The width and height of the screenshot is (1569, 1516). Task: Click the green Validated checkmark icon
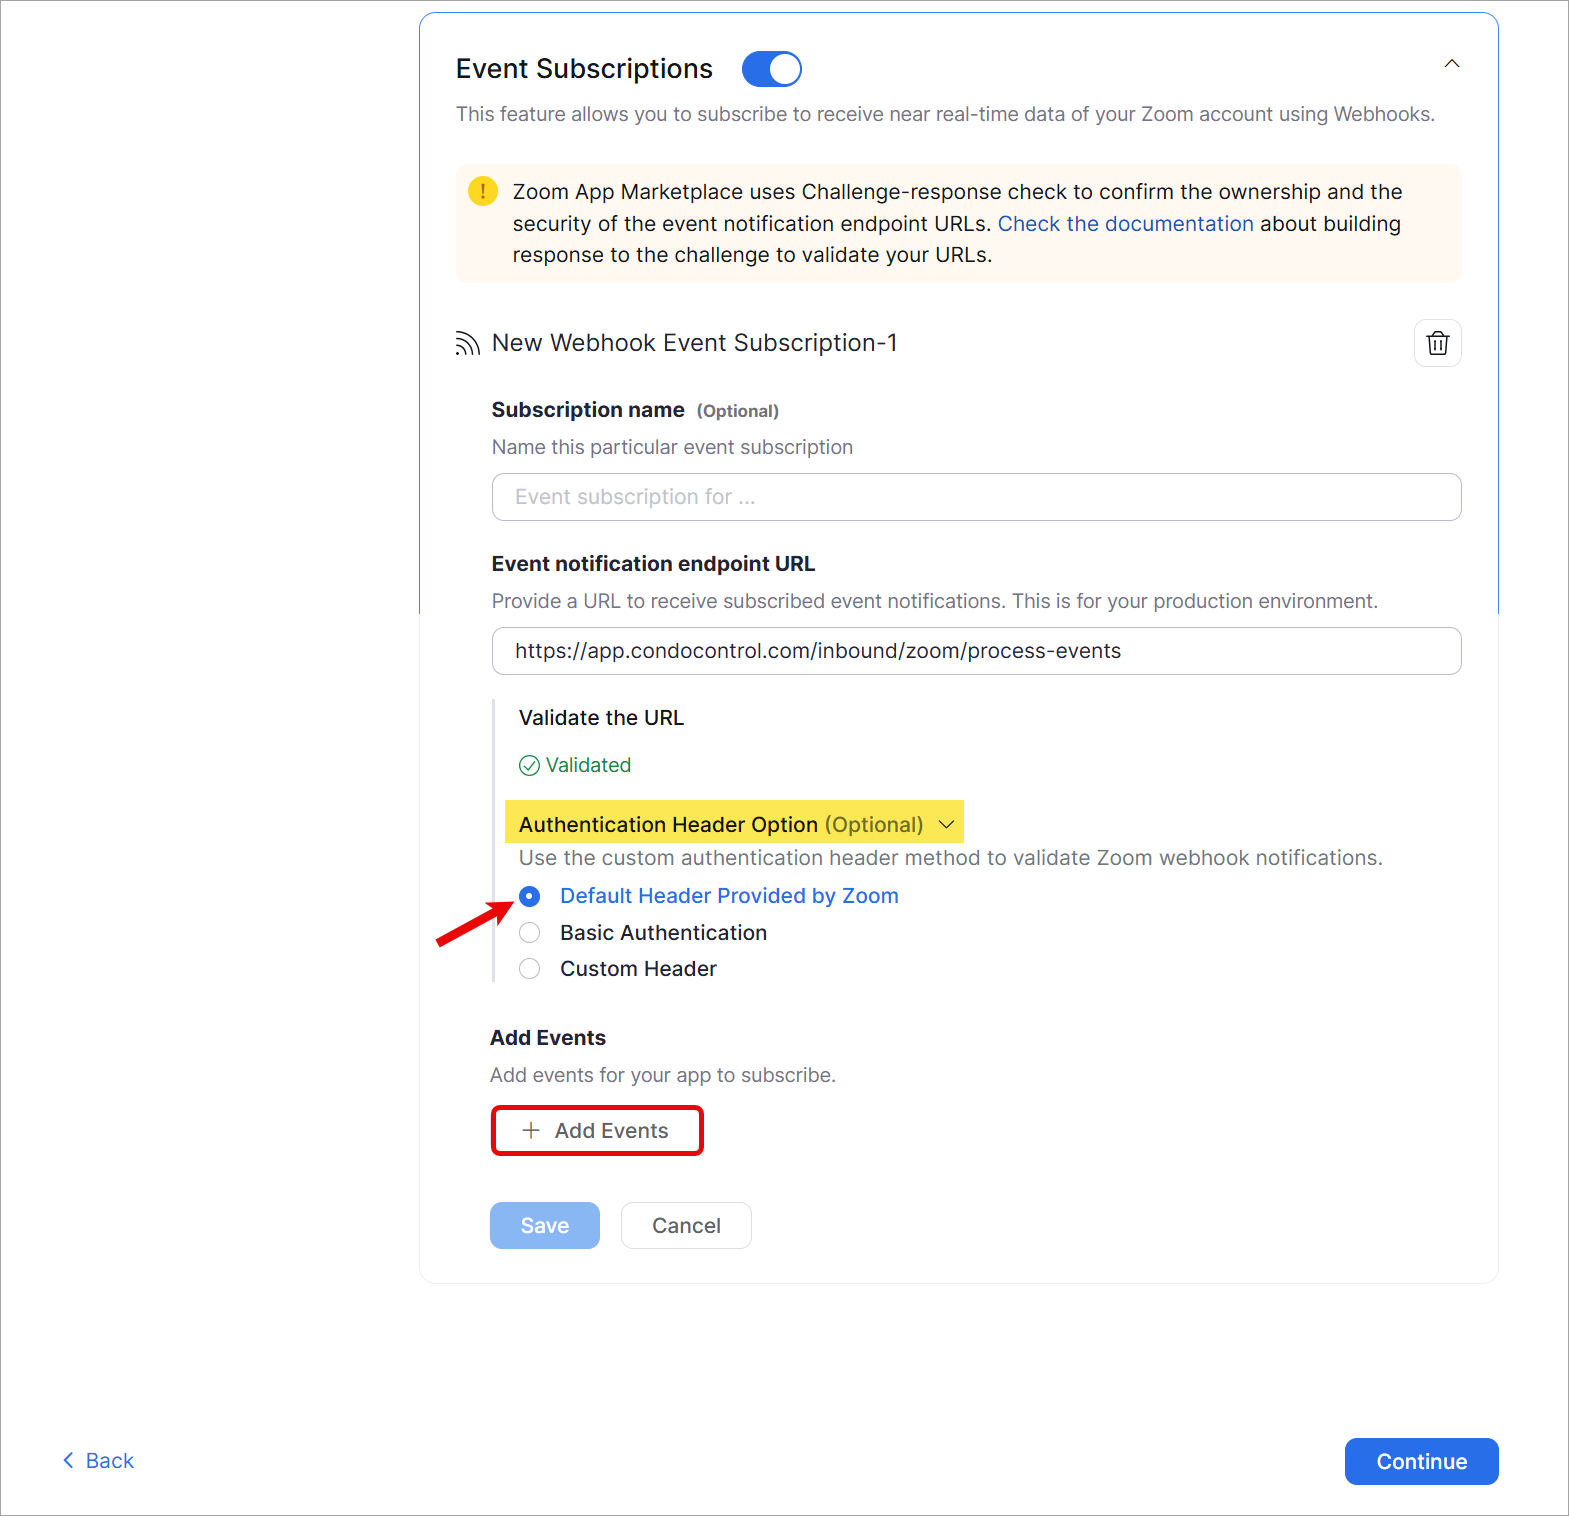coord(528,765)
